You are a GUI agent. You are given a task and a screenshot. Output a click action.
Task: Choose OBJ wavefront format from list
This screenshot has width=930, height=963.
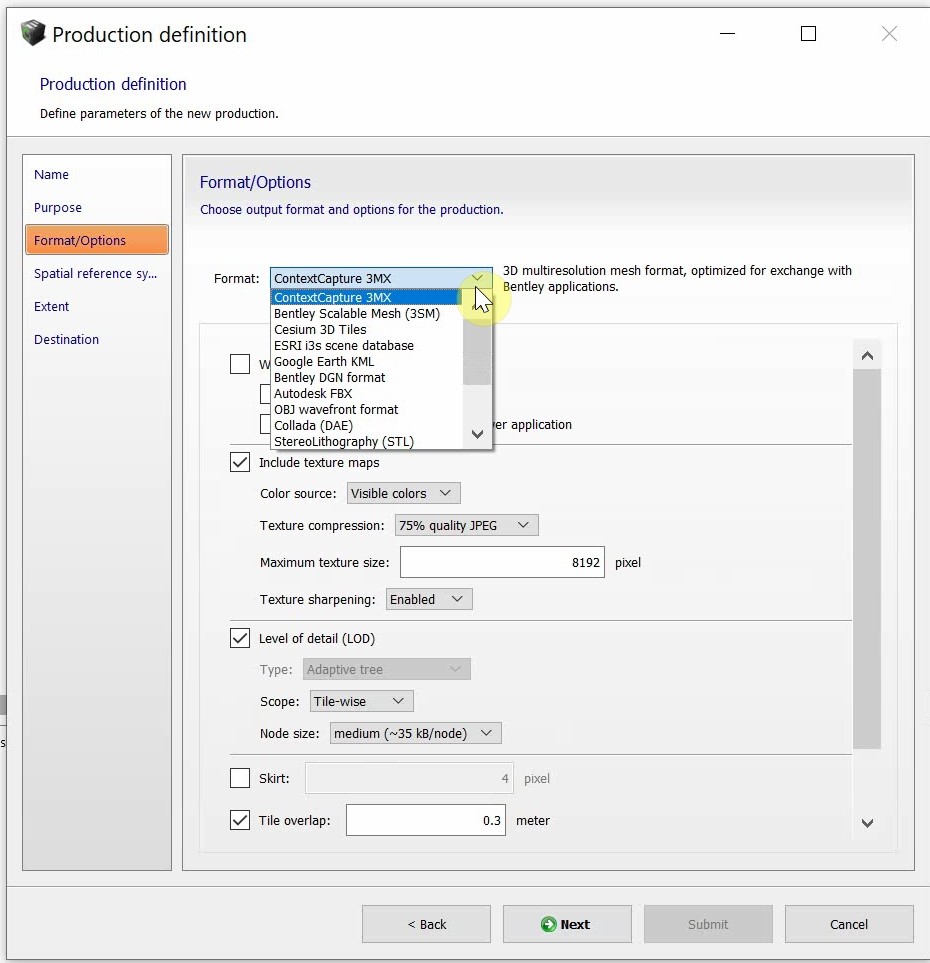(336, 409)
